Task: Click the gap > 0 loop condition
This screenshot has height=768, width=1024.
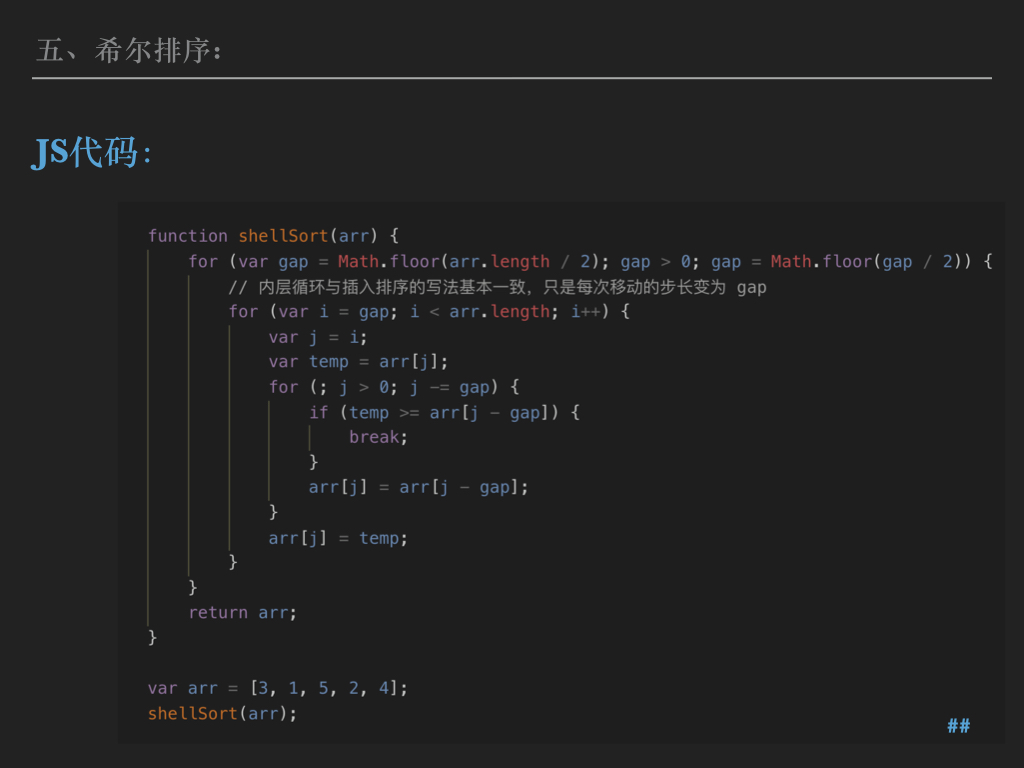Action: click(x=656, y=262)
